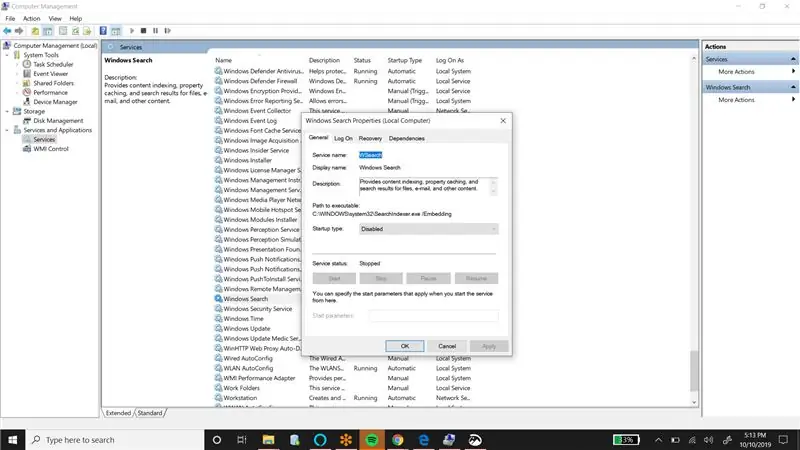Click the WSearch service name field
Screen dimensions: 800x450
point(370,155)
